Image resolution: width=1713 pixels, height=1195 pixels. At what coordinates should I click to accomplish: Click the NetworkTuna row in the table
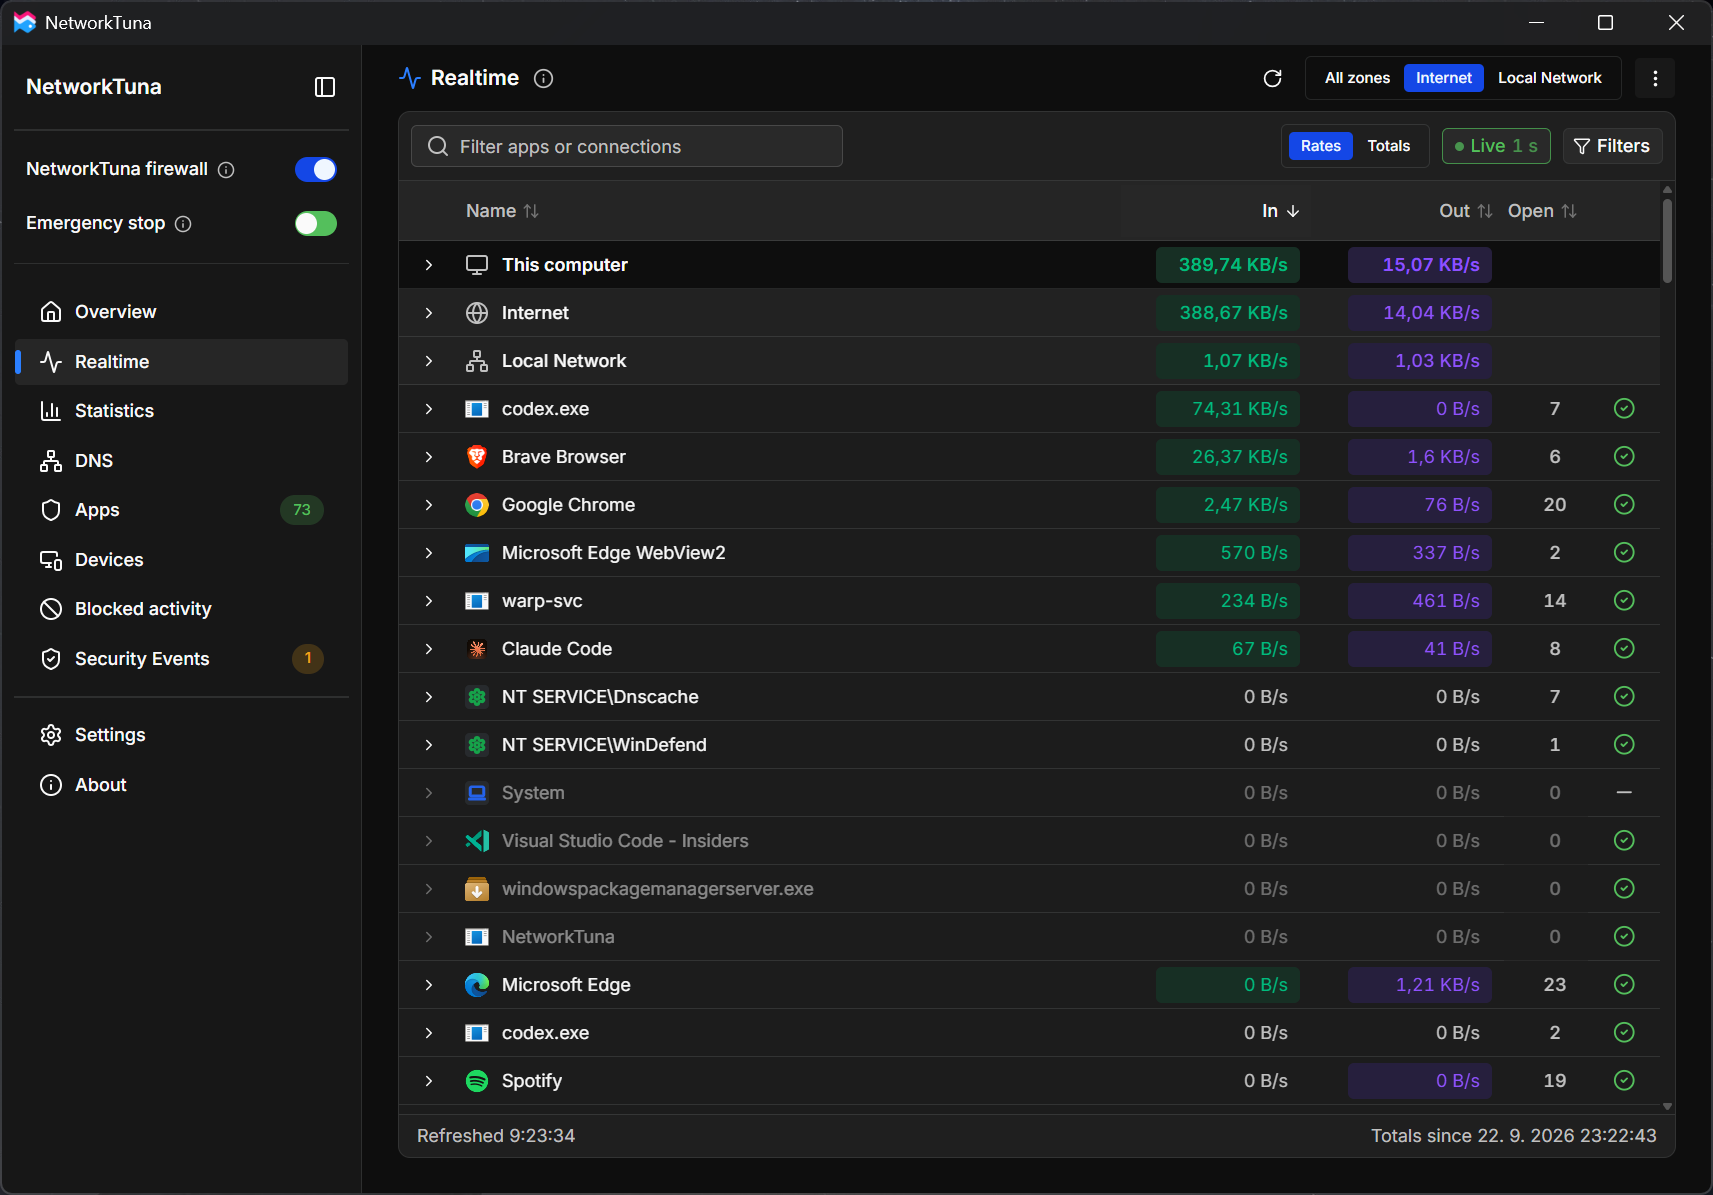click(x=1029, y=937)
